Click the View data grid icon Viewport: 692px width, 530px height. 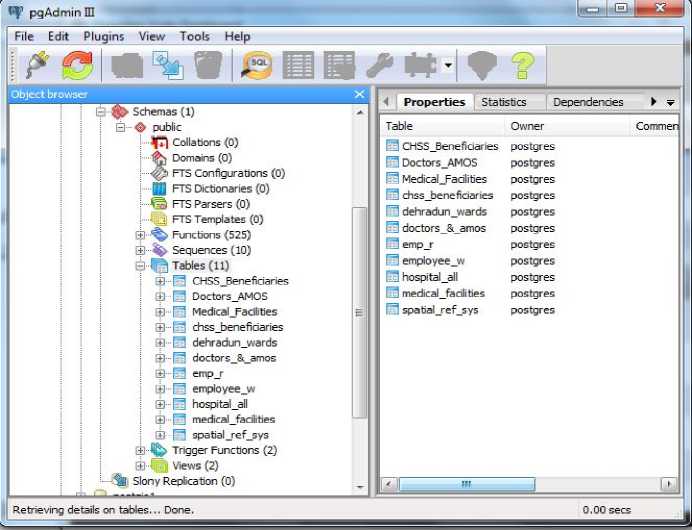pos(298,65)
